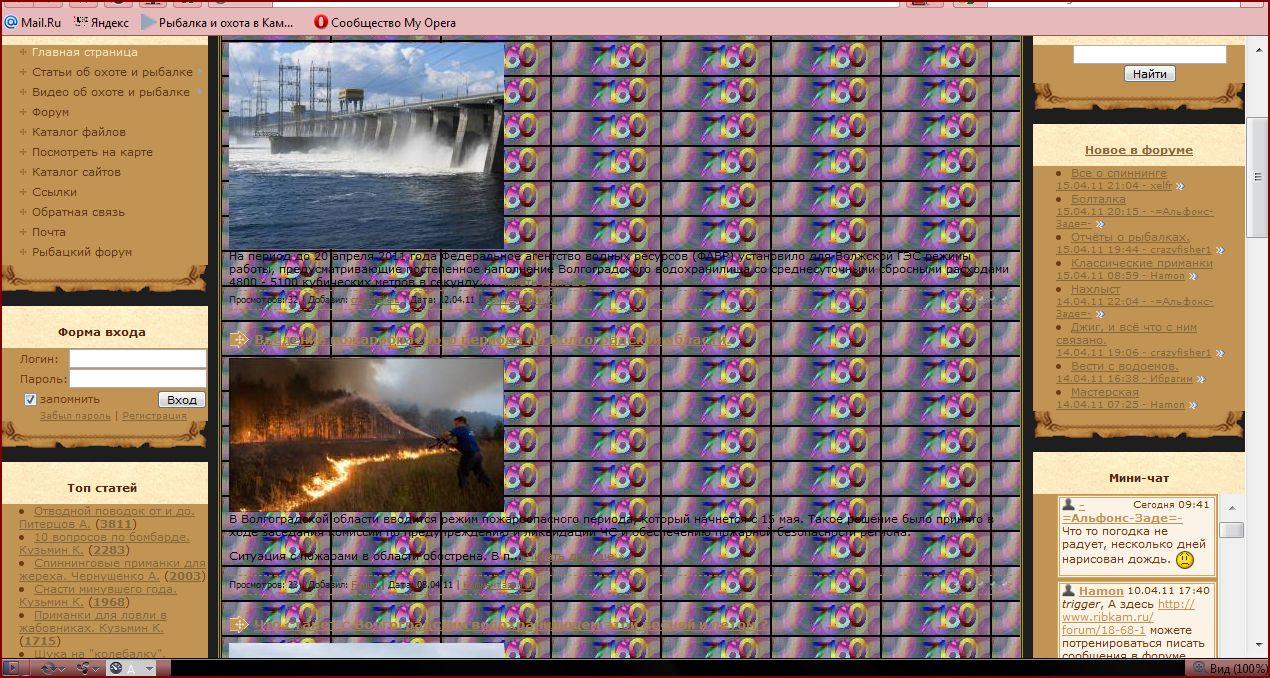Viewport: 1270px width, 678px height.
Task: Click last-post arrow icon next to xelfr
Action: [1180, 186]
